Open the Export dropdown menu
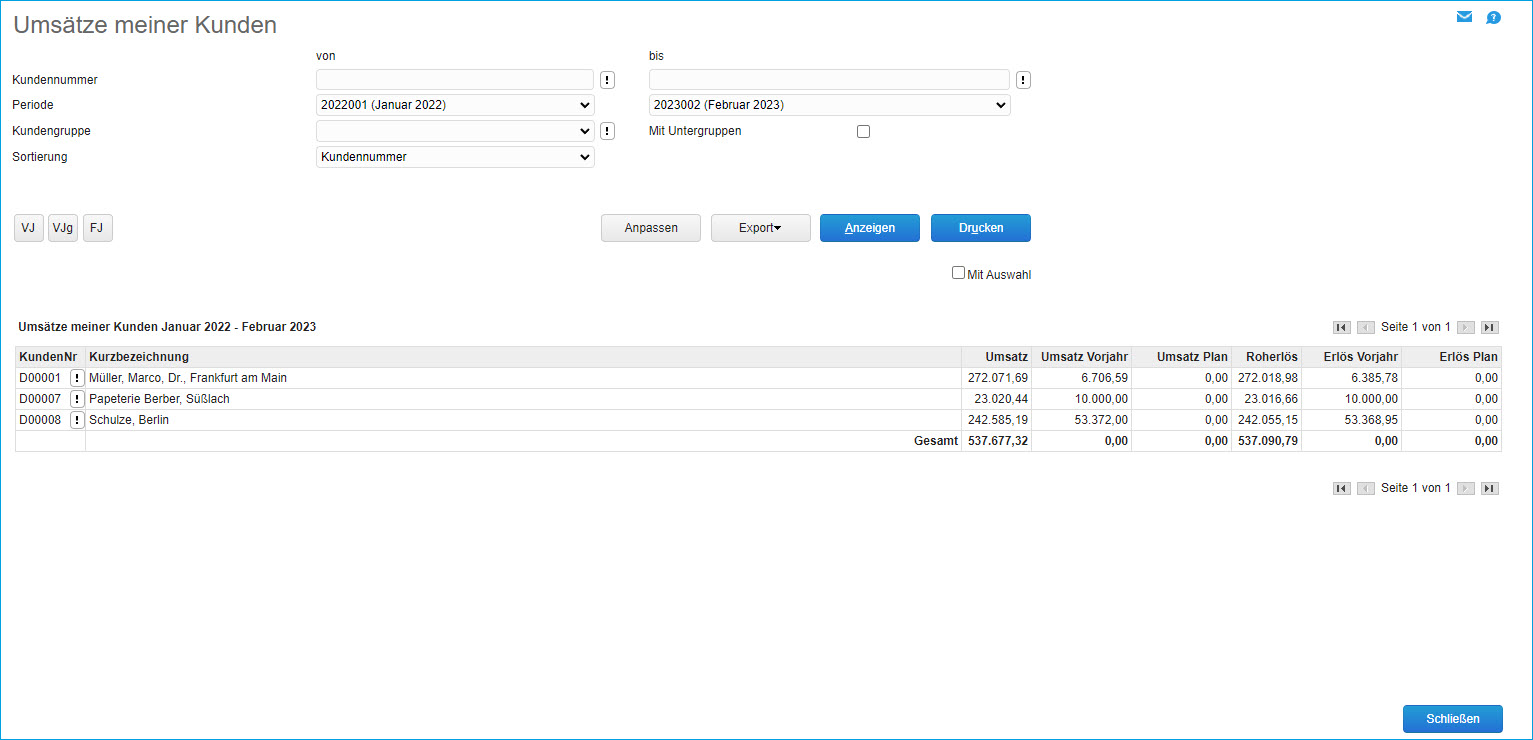Viewport: 1533px width, 740px height. point(760,228)
